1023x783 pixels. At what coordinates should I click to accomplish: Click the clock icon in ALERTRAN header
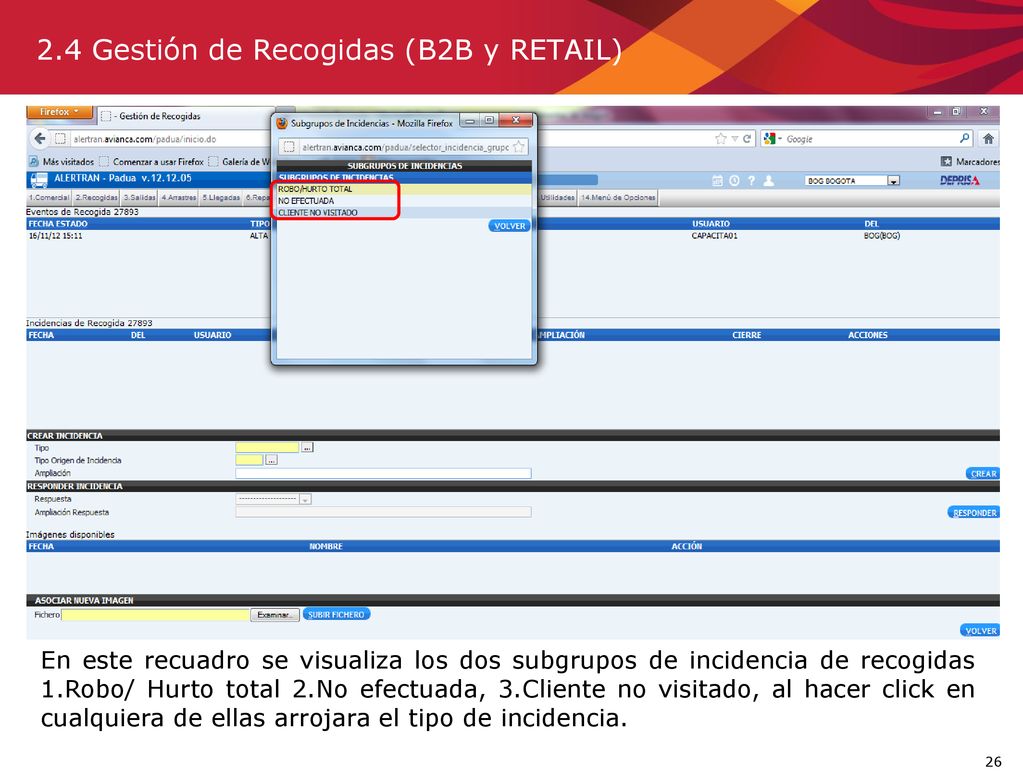click(x=734, y=181)
